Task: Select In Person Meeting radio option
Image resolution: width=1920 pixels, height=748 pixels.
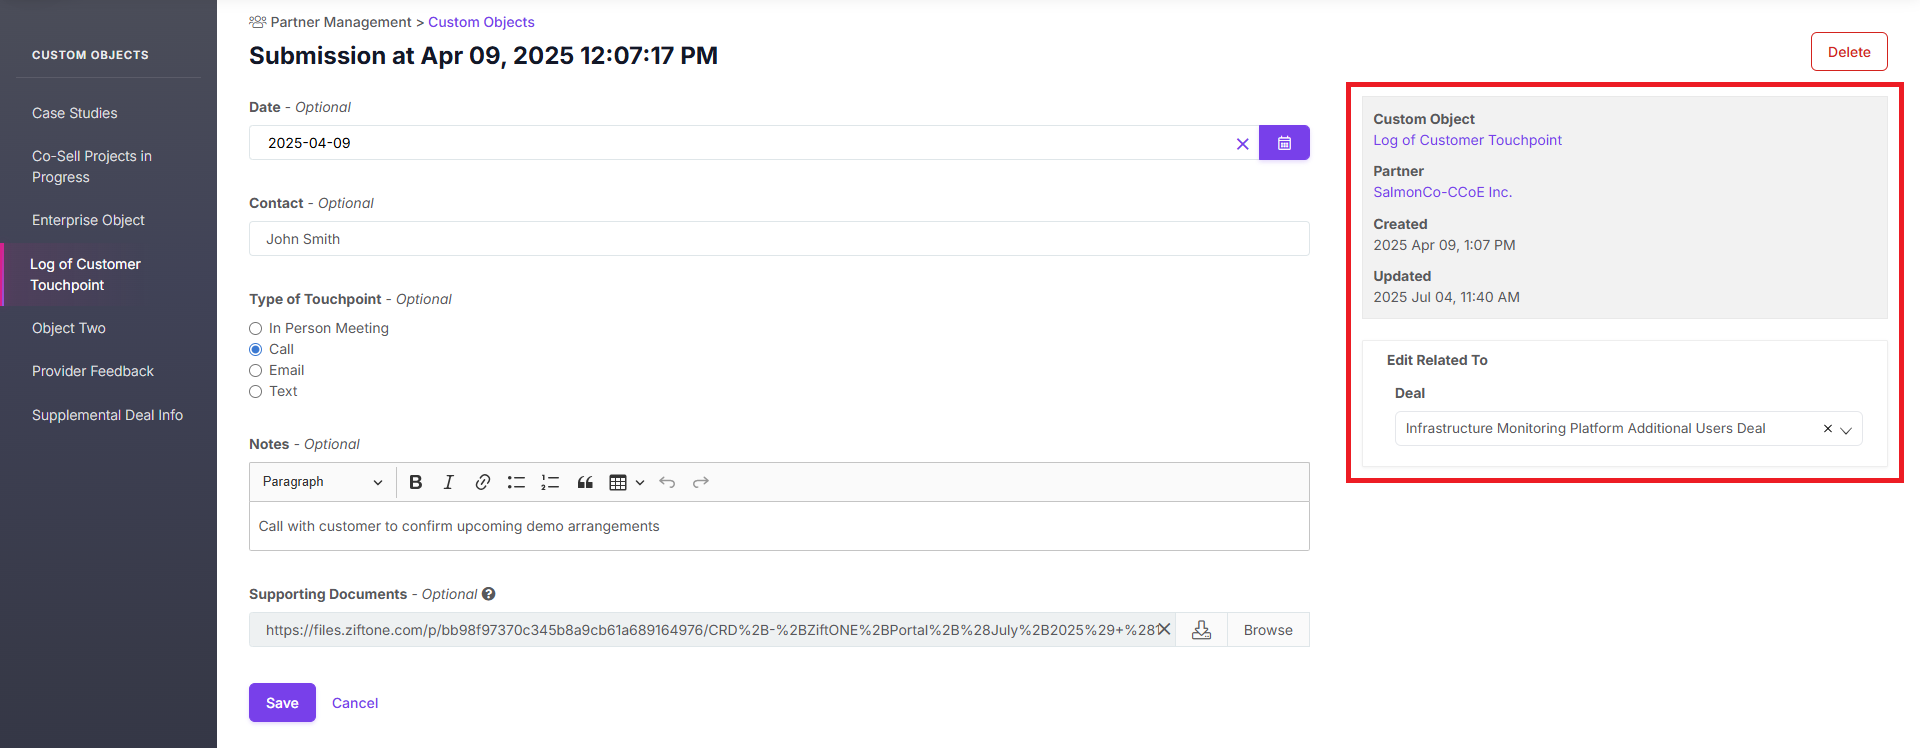Action: pos(255,328)
